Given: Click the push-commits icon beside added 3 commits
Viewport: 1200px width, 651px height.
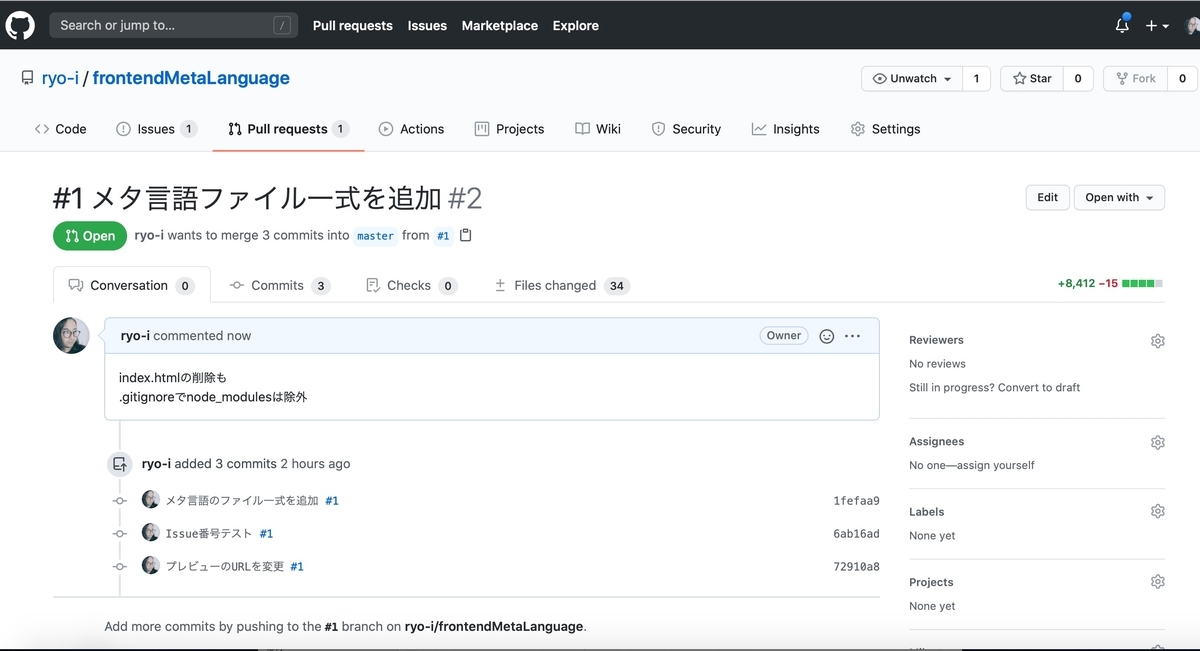Looking at the screenshot, I should tap(120, 464).
